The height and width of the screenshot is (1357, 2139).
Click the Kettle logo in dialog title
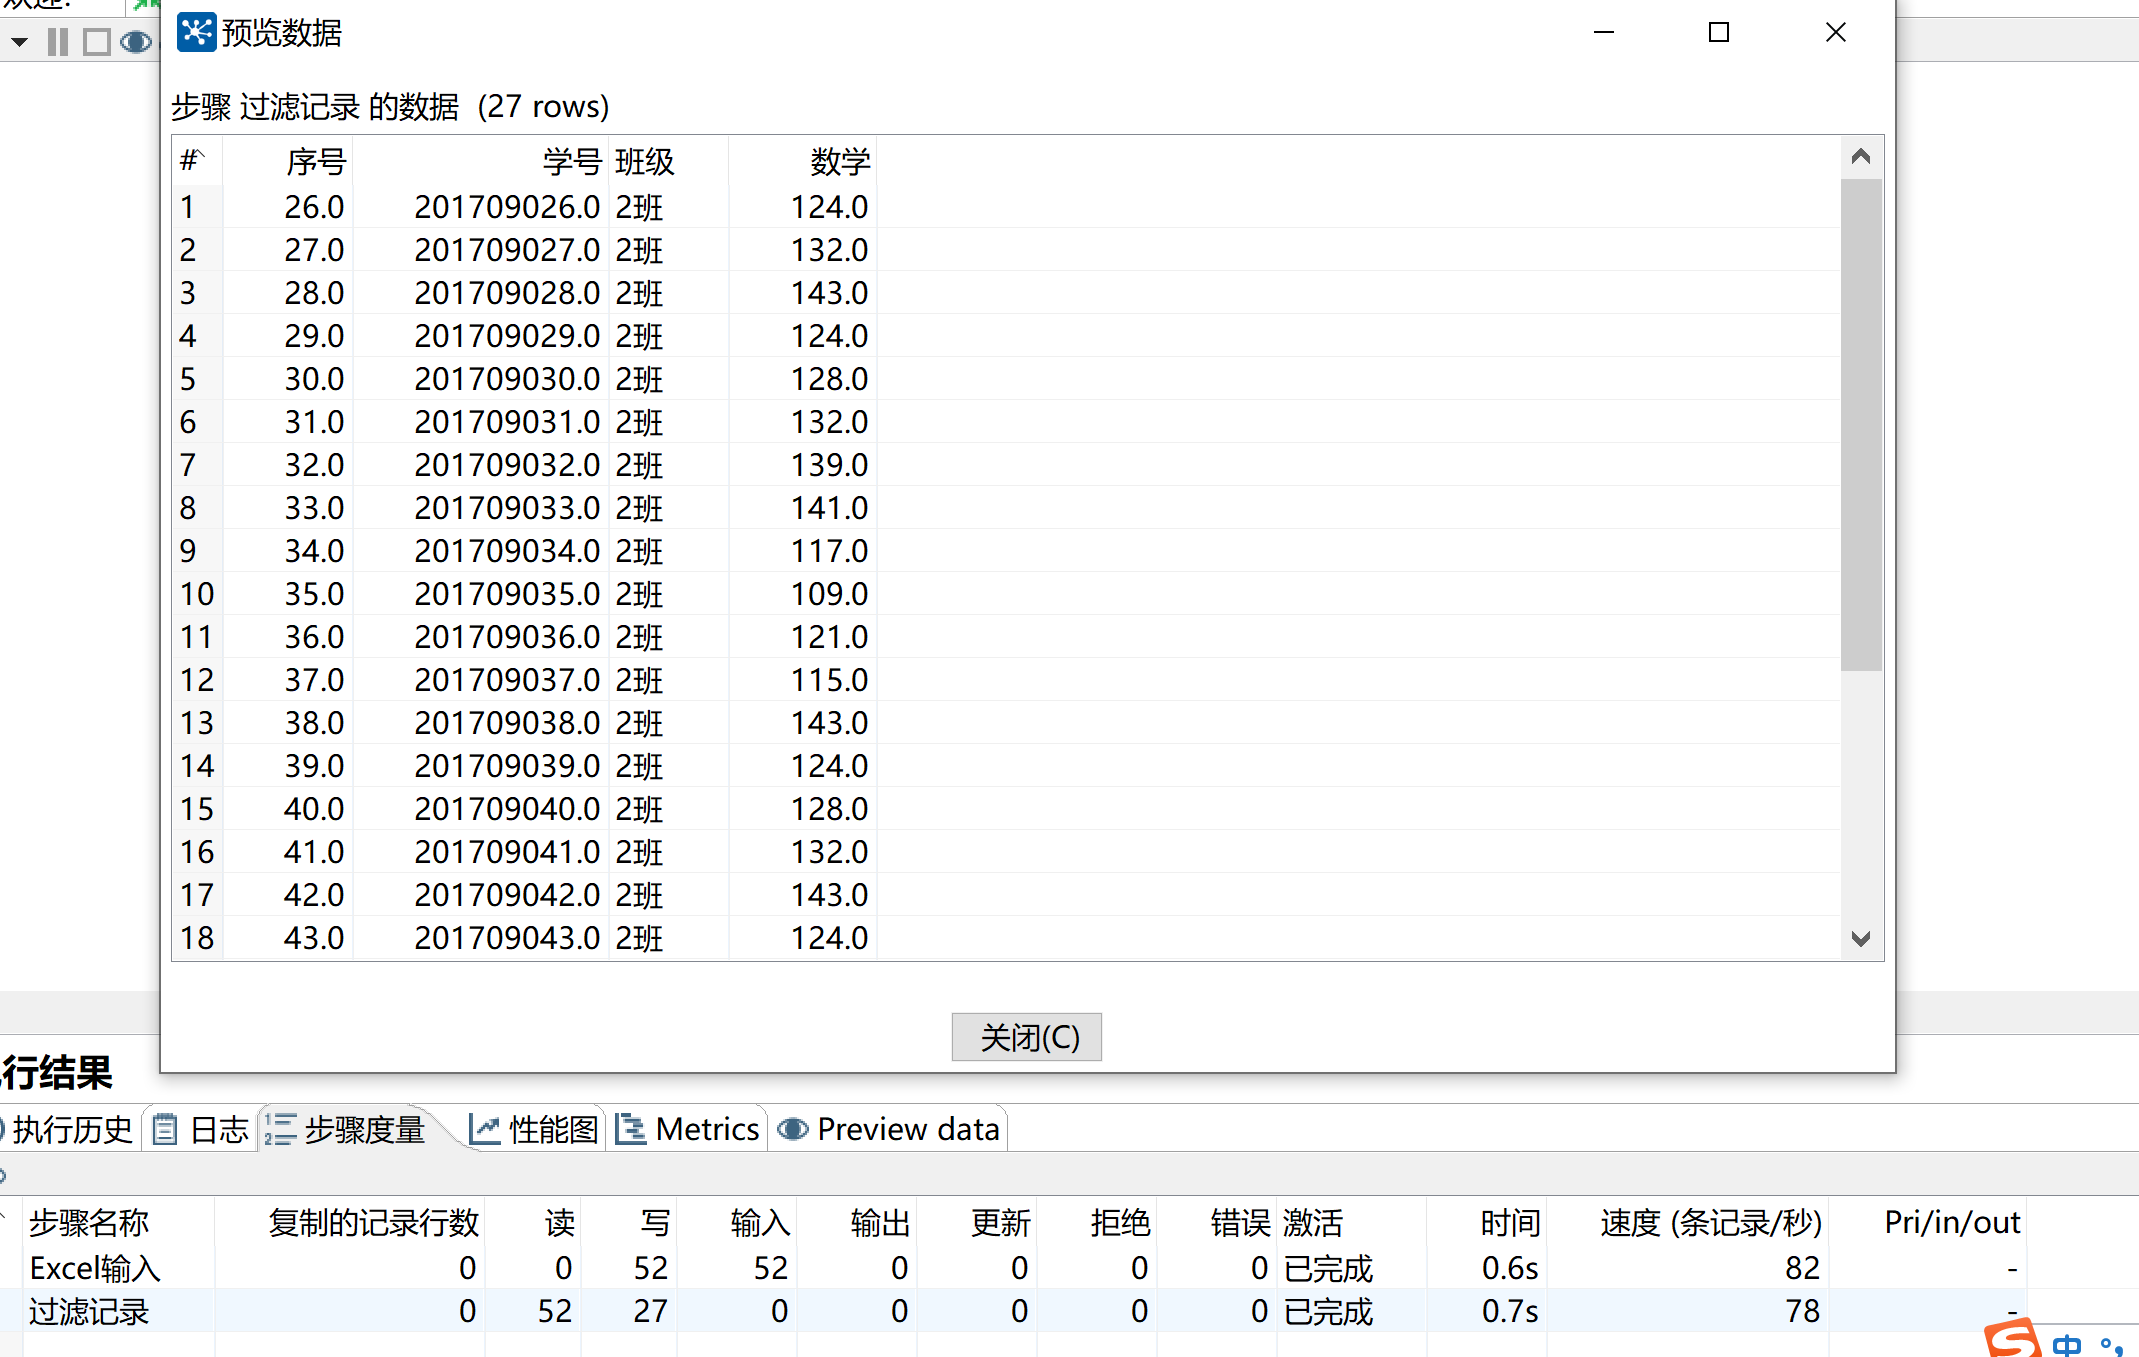click(196, 32)
